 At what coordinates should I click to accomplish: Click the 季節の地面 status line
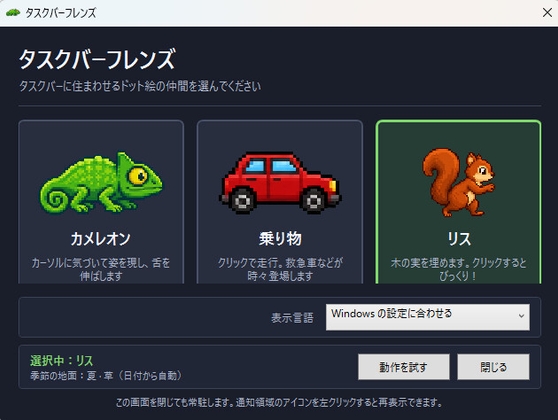tap(106, 376)
